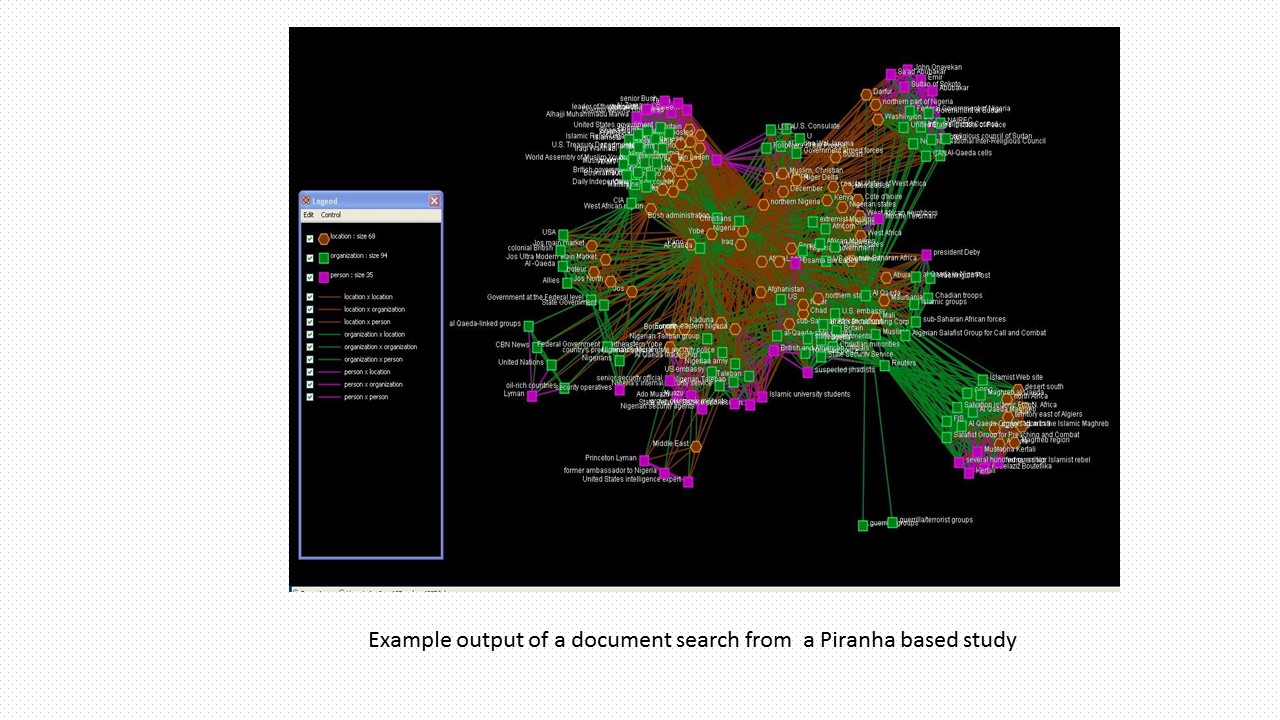The height and width of the screenshot is (720, 1280).
Task: Click the Legend window title bar
Action: pos(371,201)
